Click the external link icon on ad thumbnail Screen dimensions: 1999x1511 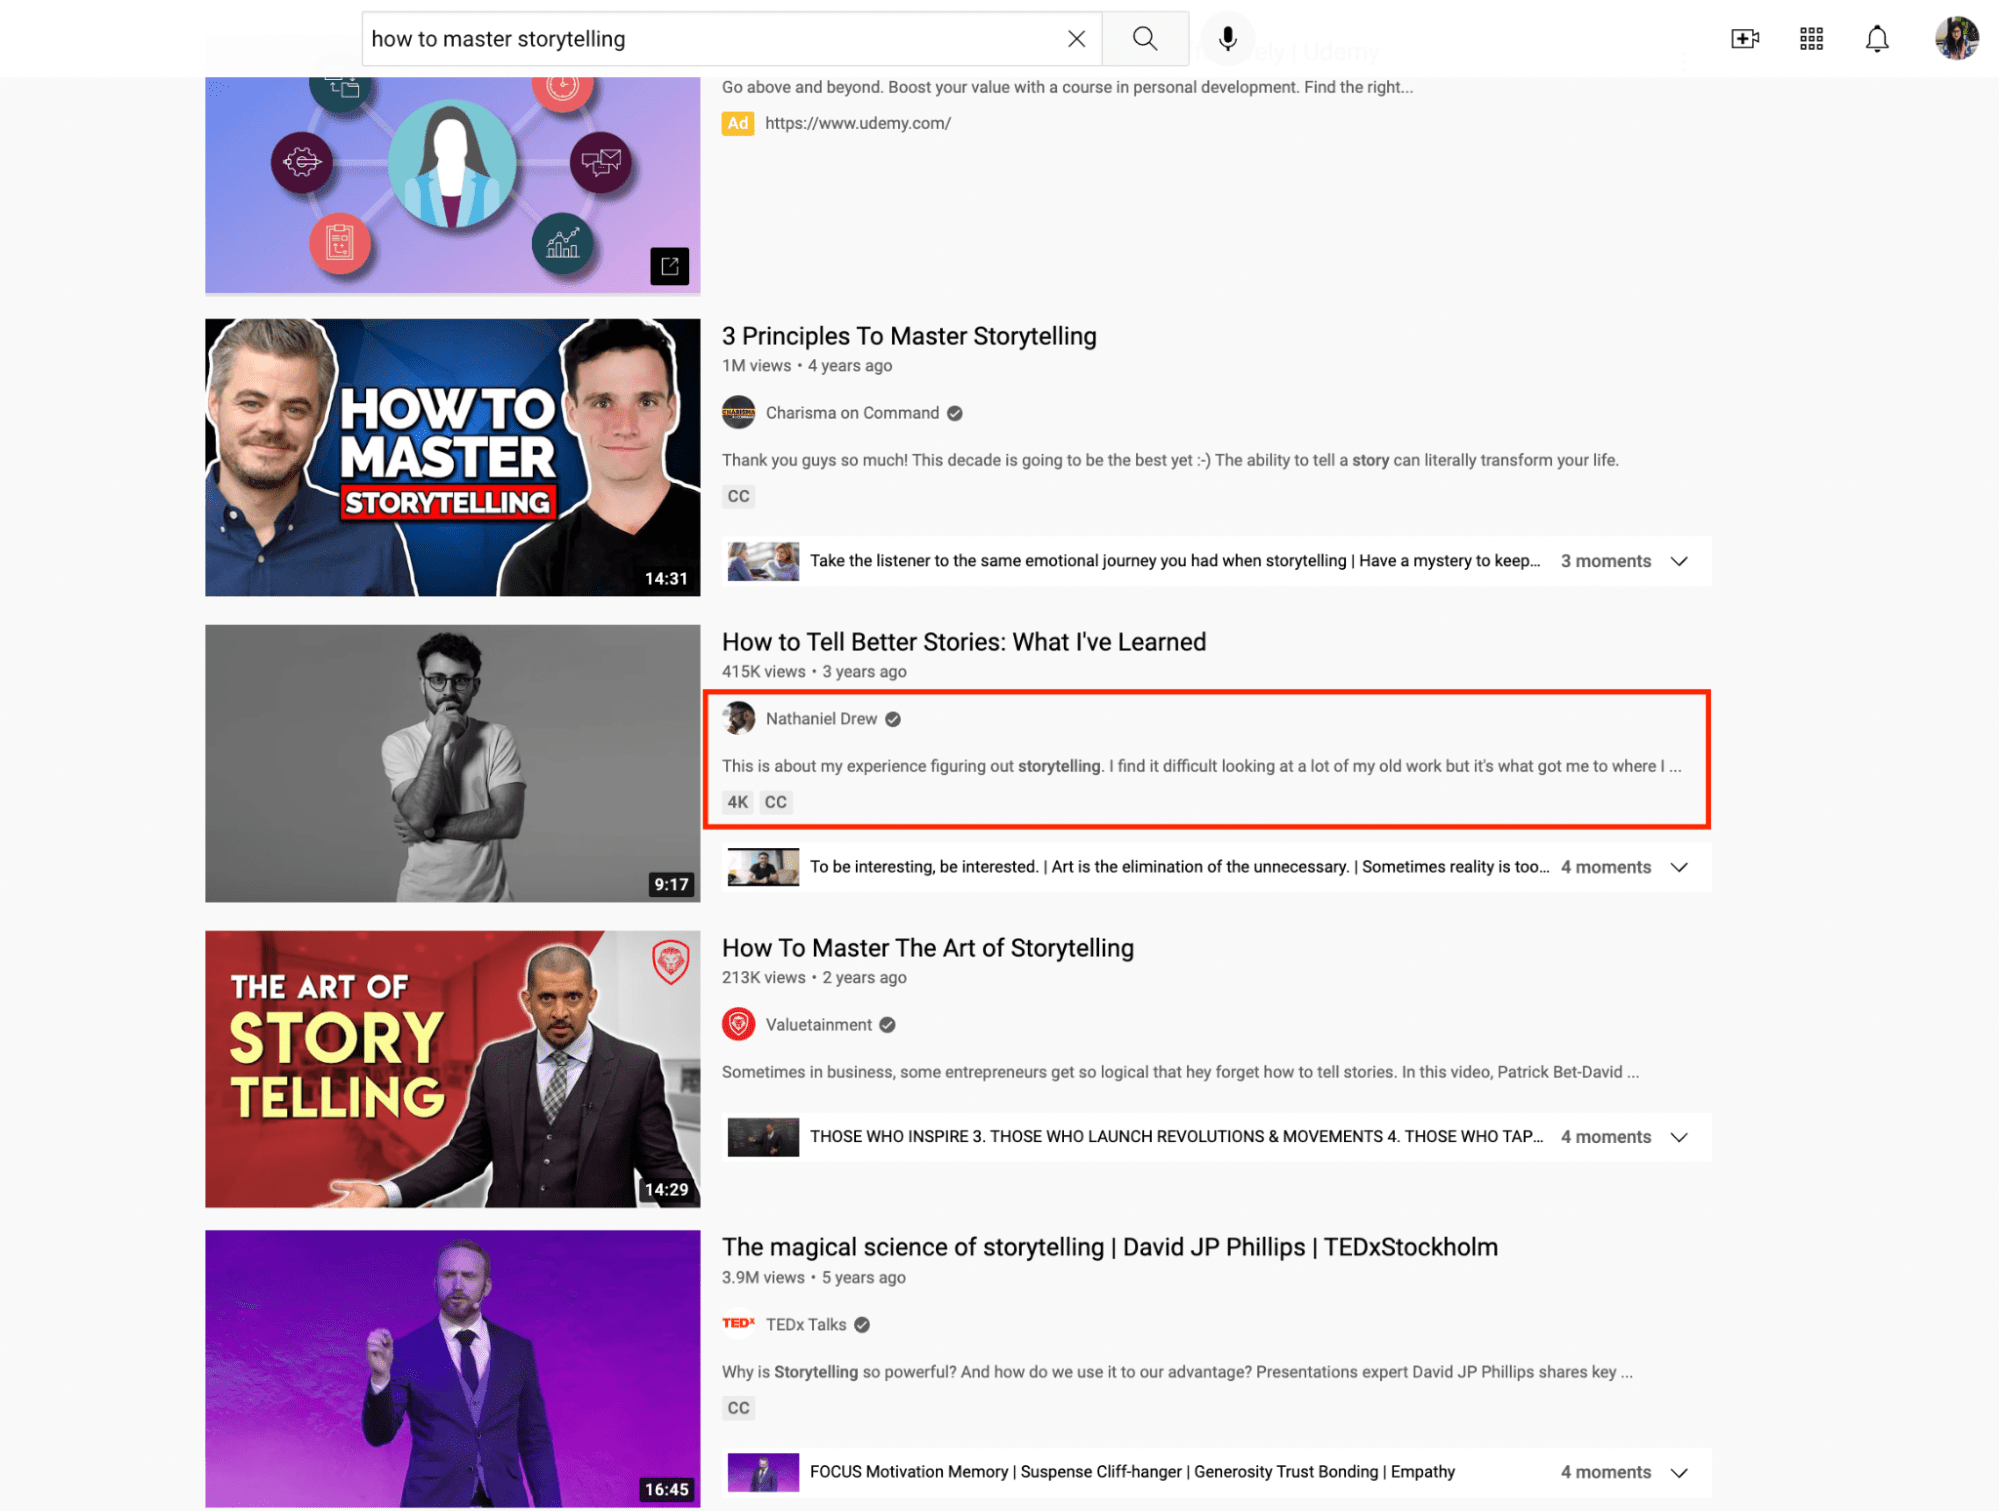669,266
